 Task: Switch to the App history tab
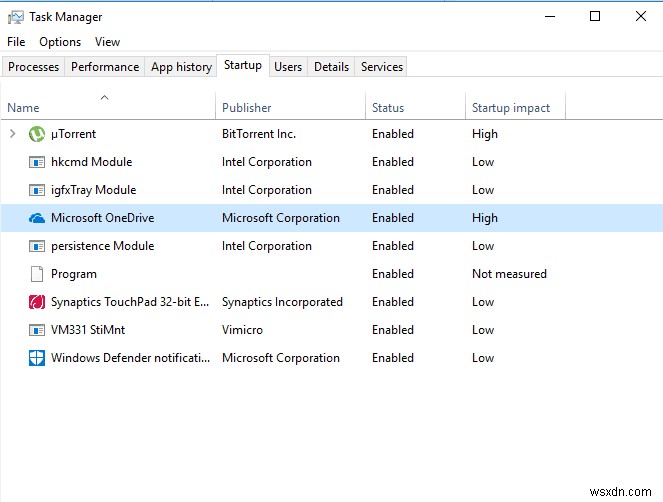[181, 67]
